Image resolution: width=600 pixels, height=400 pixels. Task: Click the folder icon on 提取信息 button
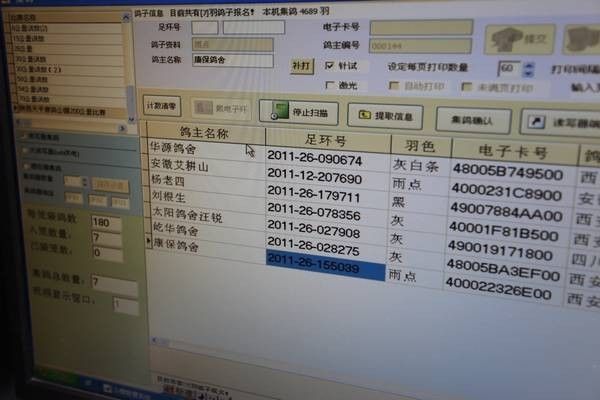[364, 114]
